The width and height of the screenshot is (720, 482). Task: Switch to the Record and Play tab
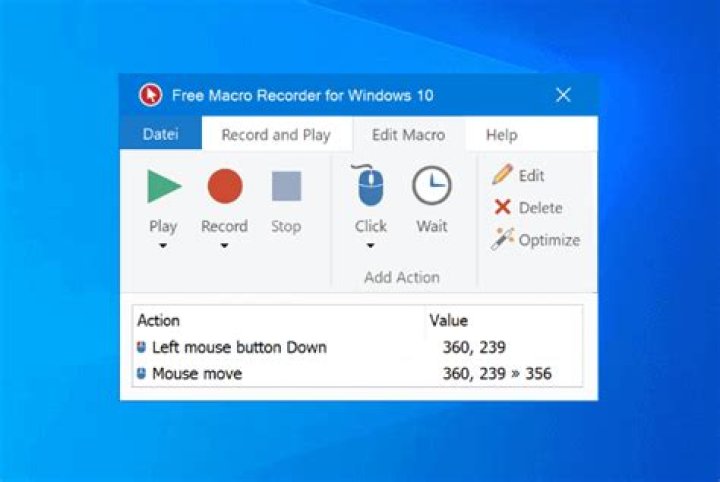coord(276,135)
